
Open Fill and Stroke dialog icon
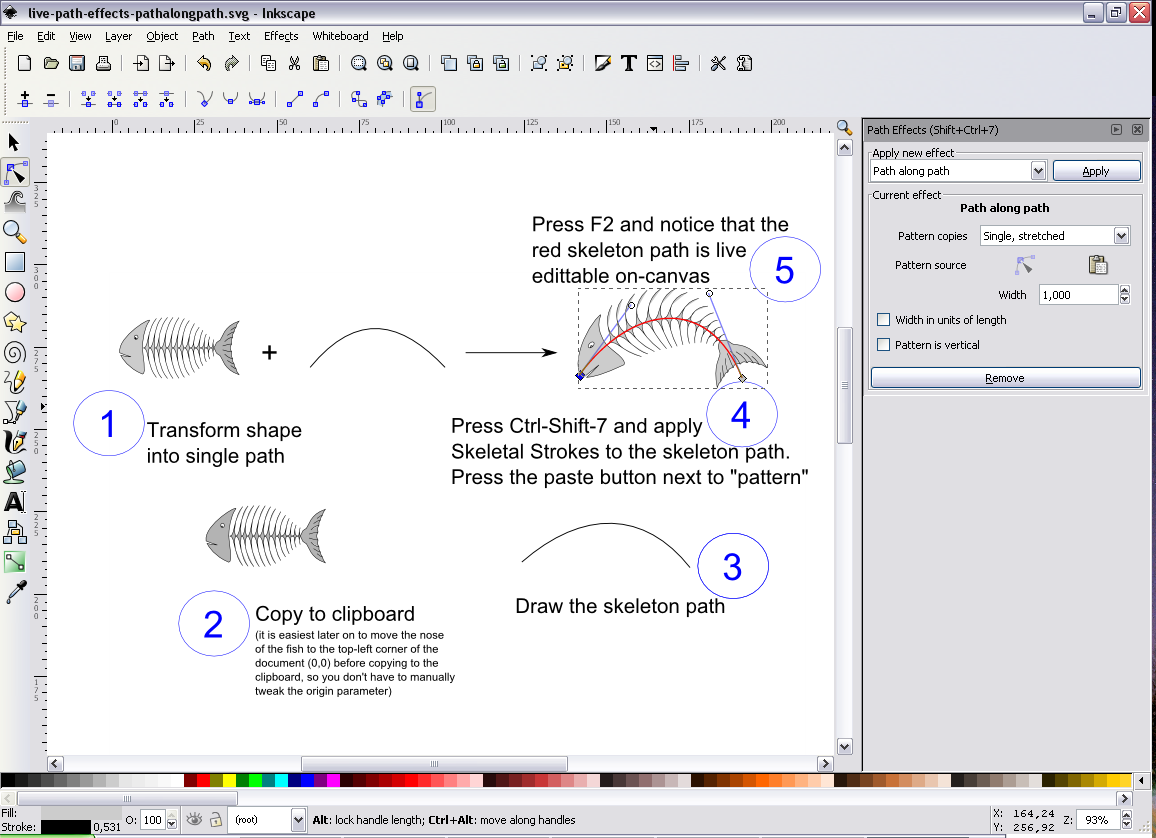[603, 63]
